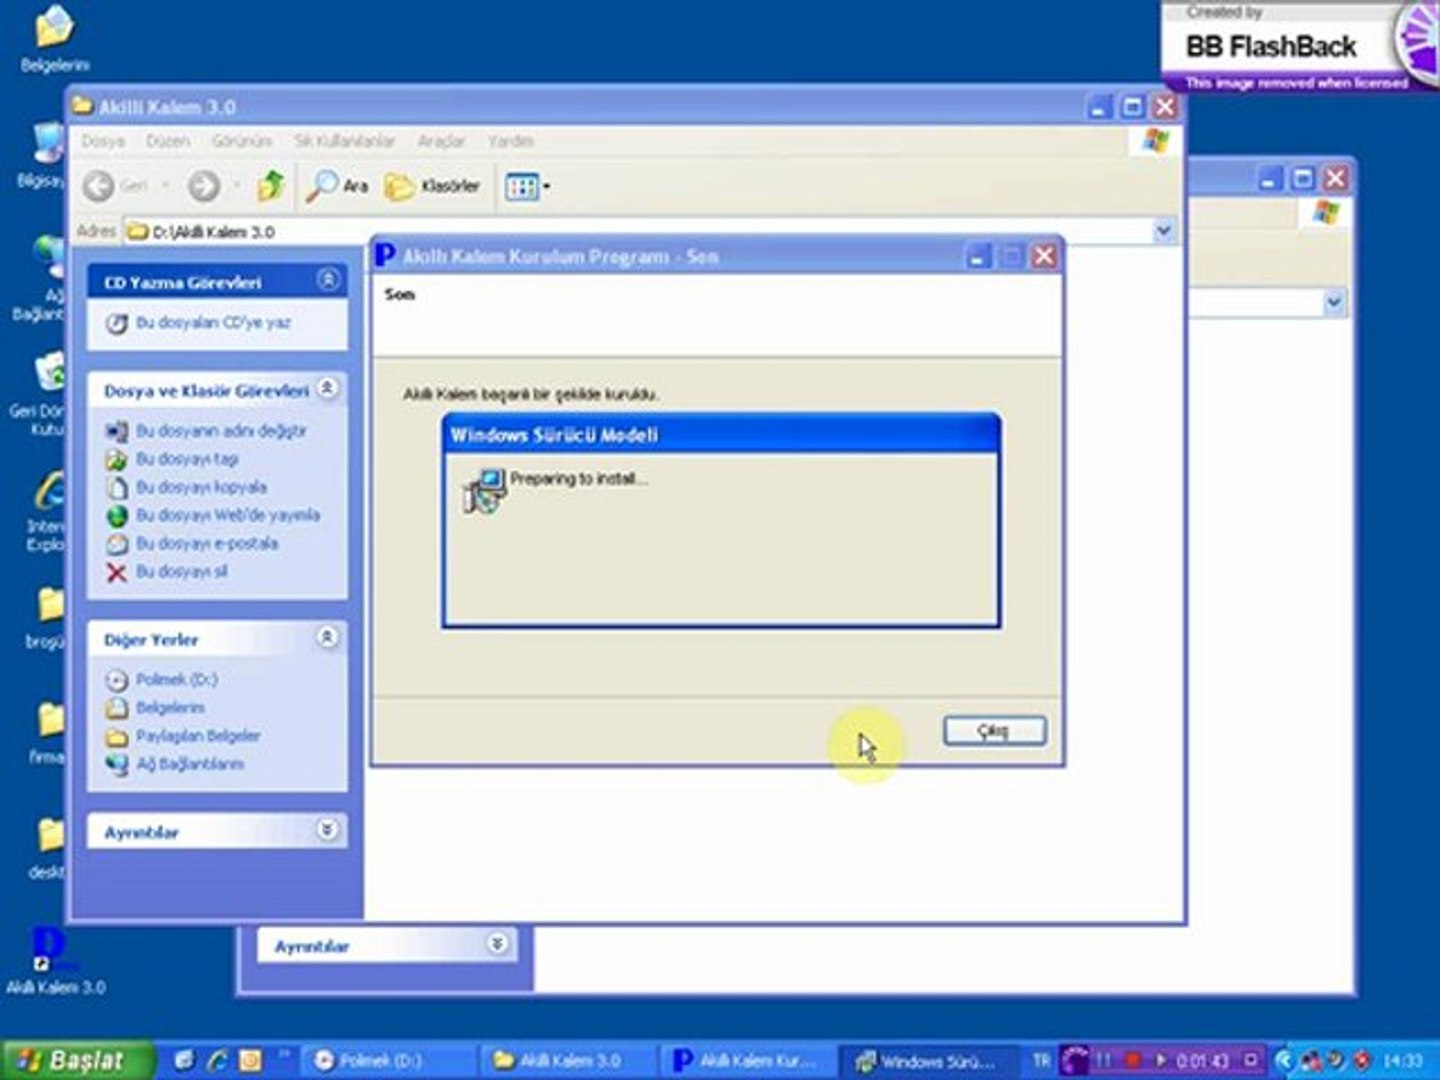Expand Ayrıntılar panel in Akıllı Kalem 3.0 window

[x=328, y=830]
